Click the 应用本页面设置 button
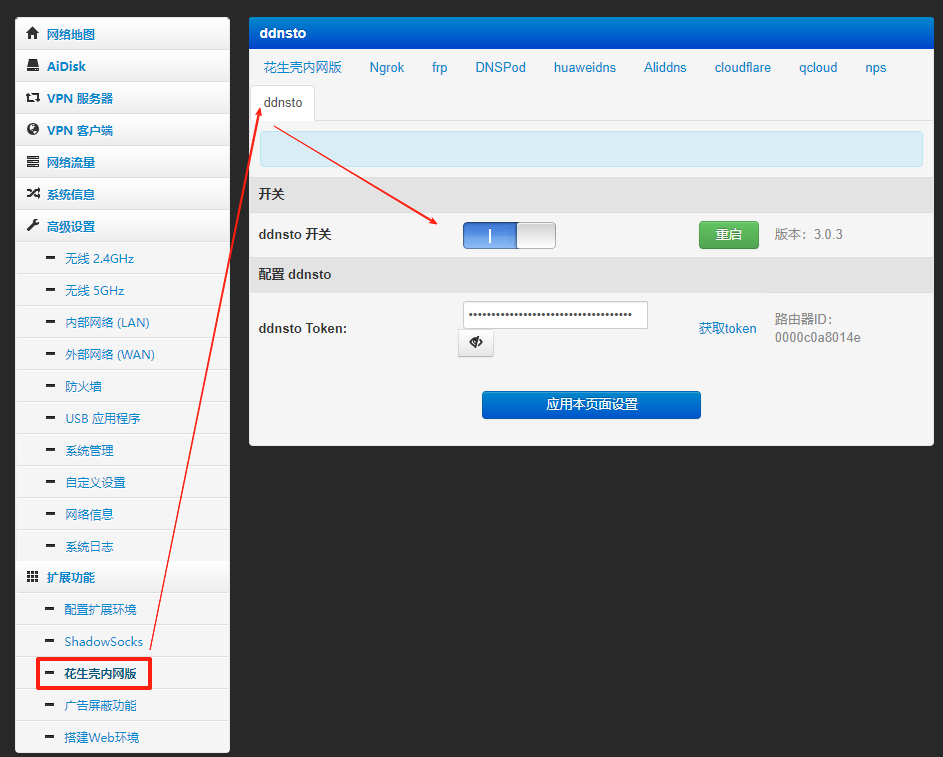 click(591, 405)
